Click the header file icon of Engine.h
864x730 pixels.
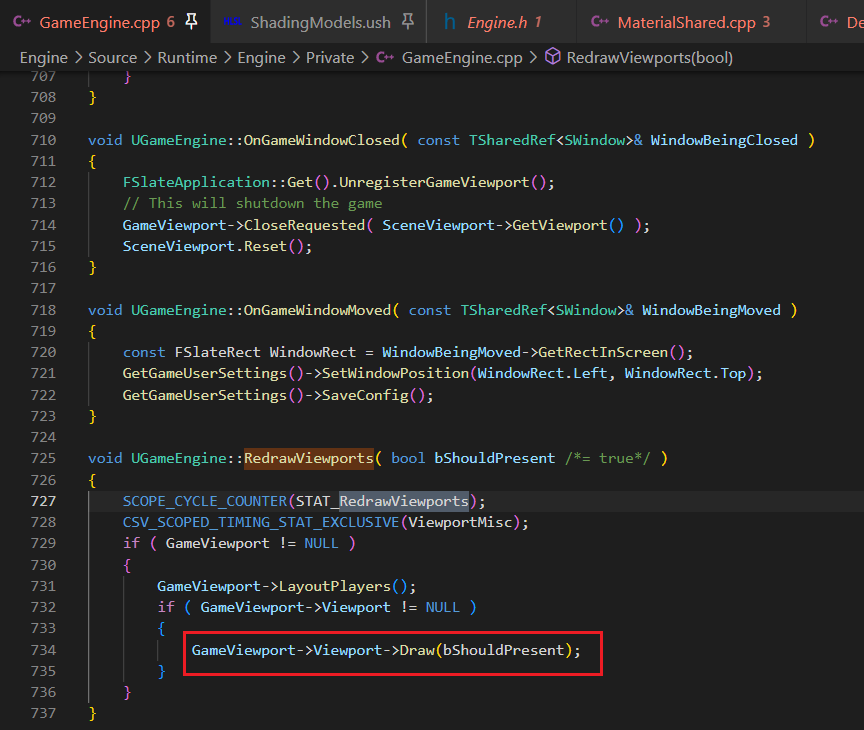click(450, 21)
